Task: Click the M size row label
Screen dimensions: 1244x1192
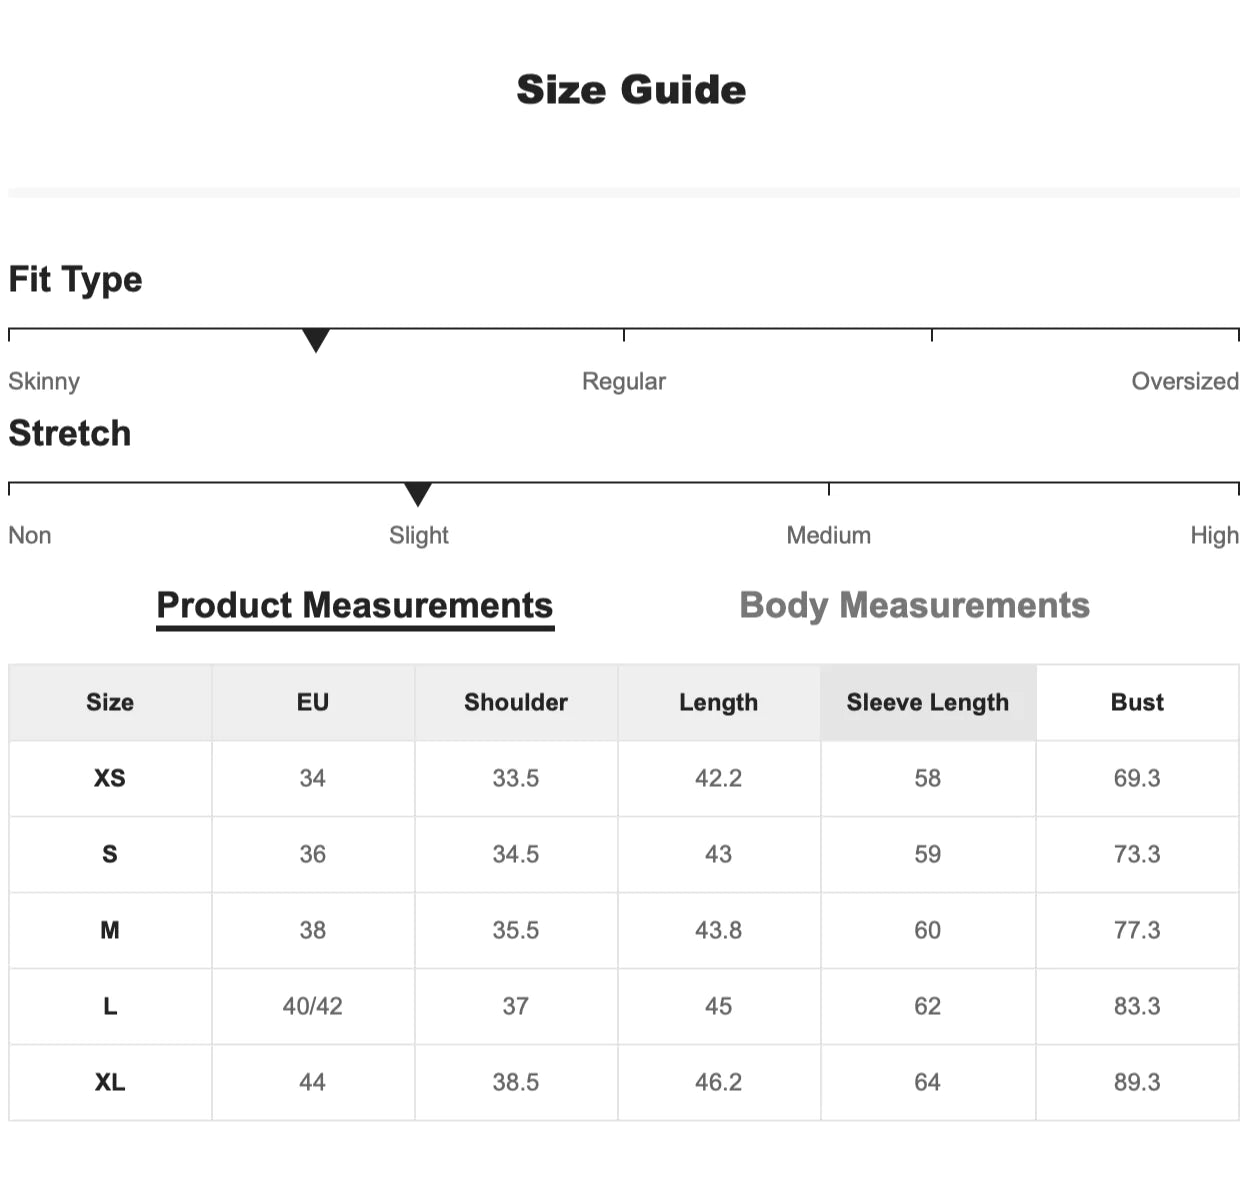Action: (x=110, y=931)
